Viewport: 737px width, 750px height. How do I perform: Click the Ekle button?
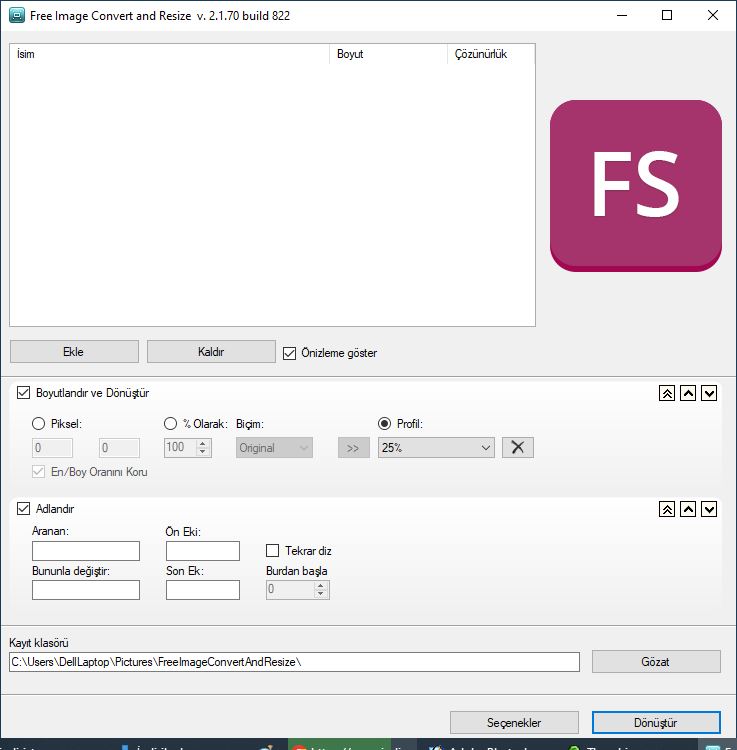click(x=74, y=352)
